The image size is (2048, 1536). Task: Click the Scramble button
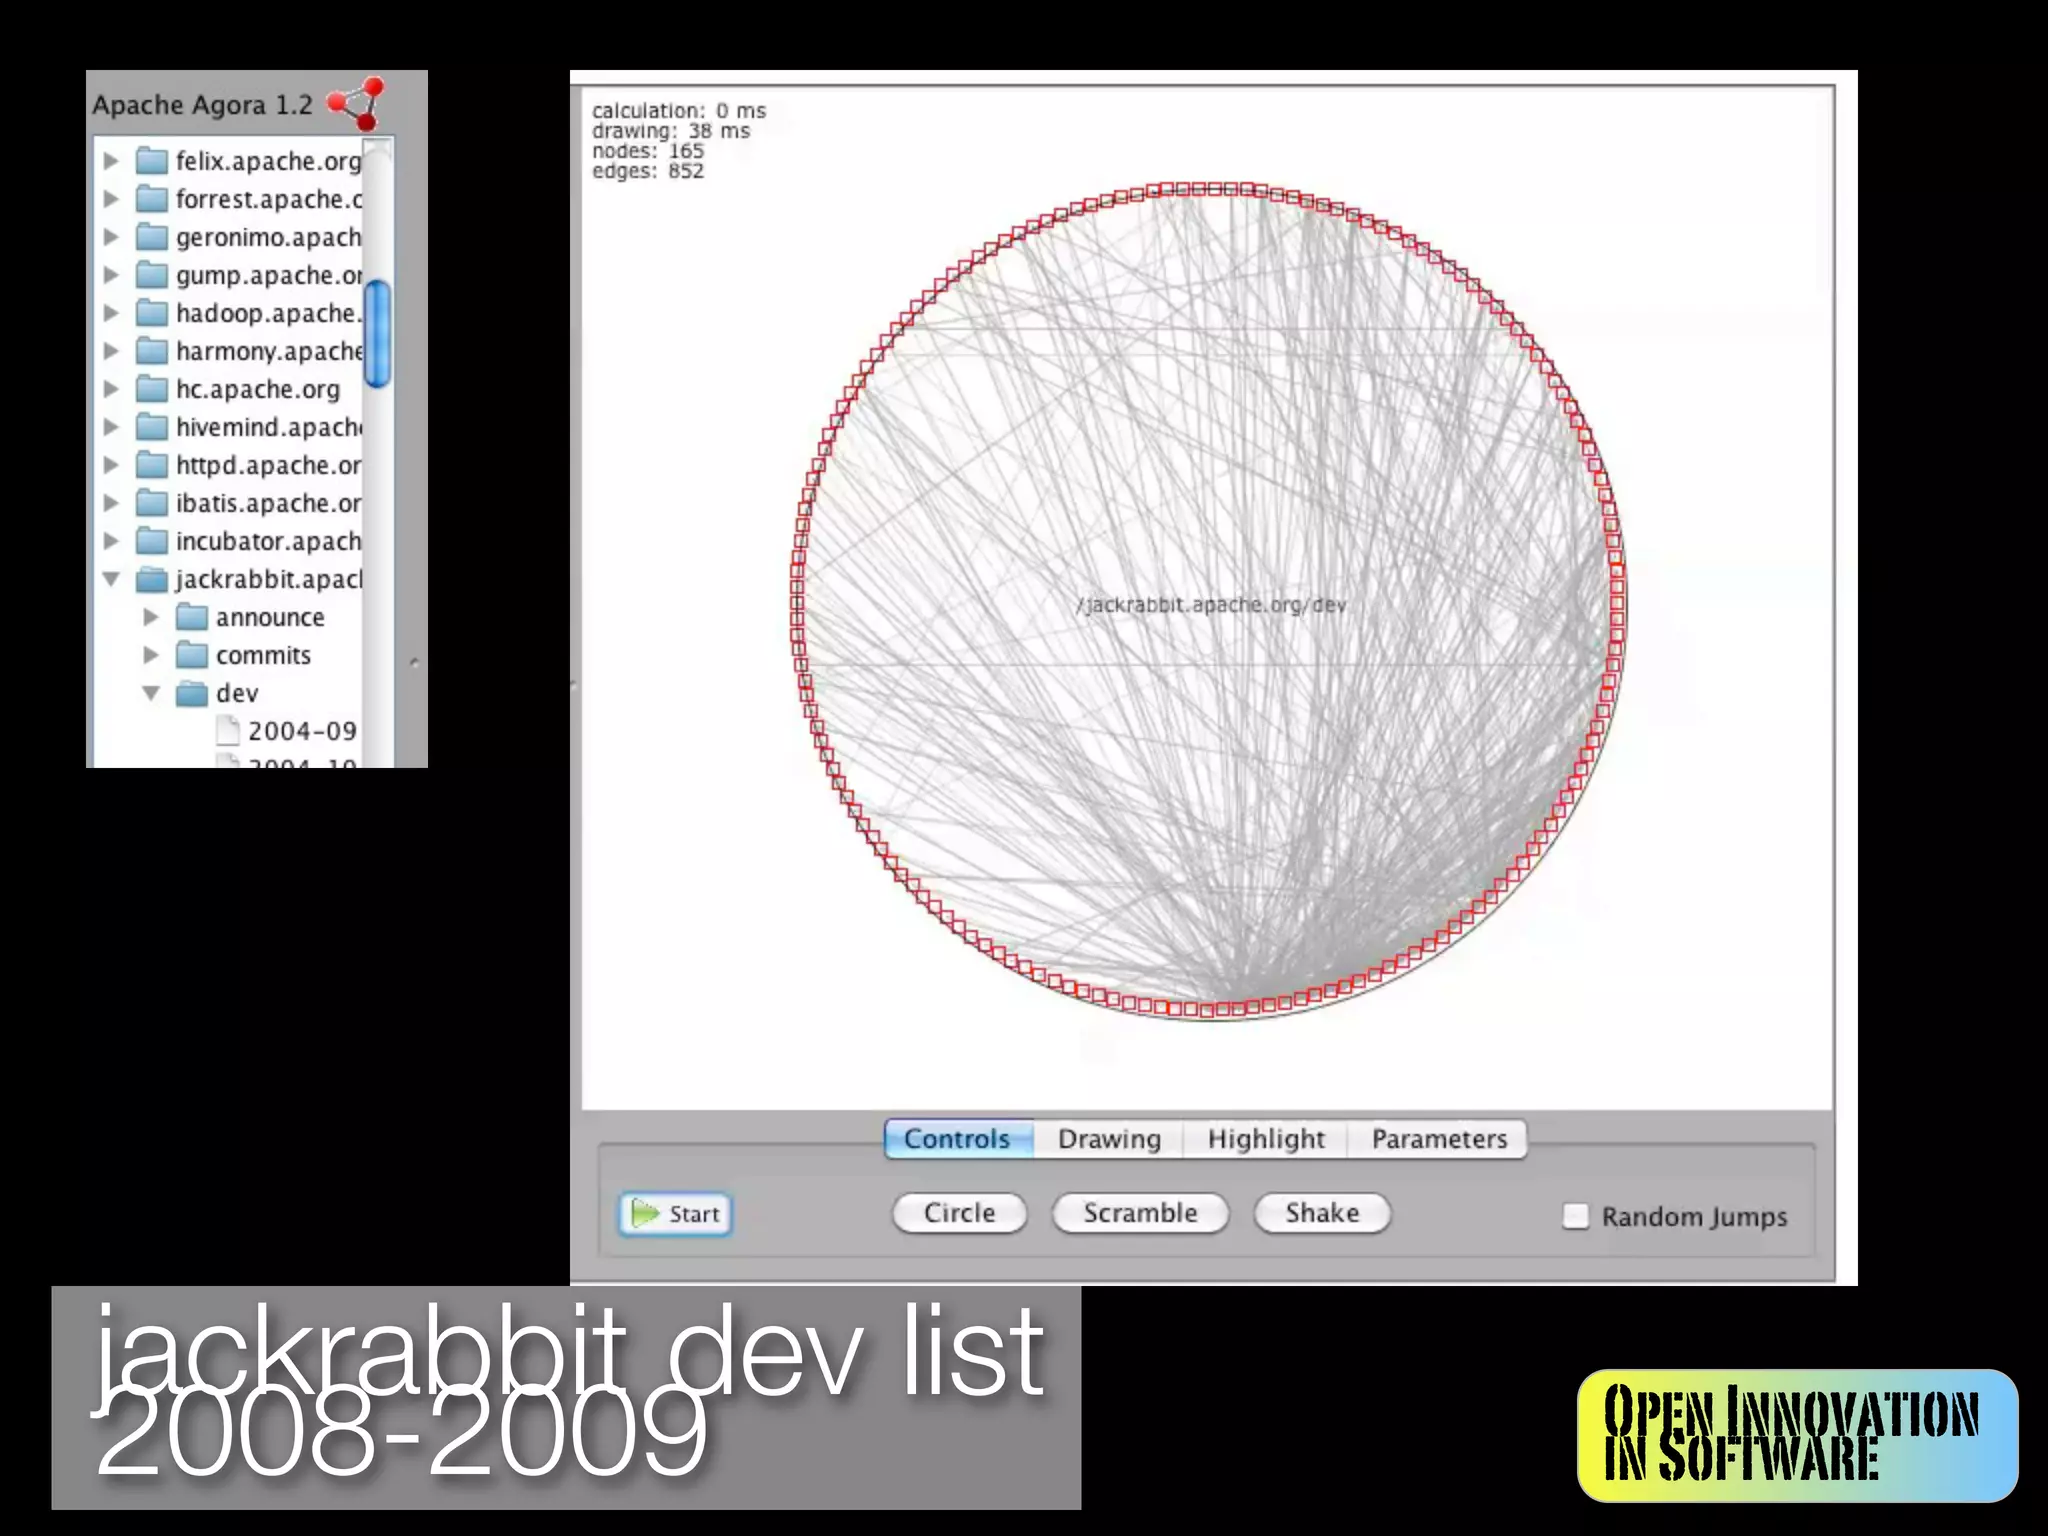(1140, 1213)
